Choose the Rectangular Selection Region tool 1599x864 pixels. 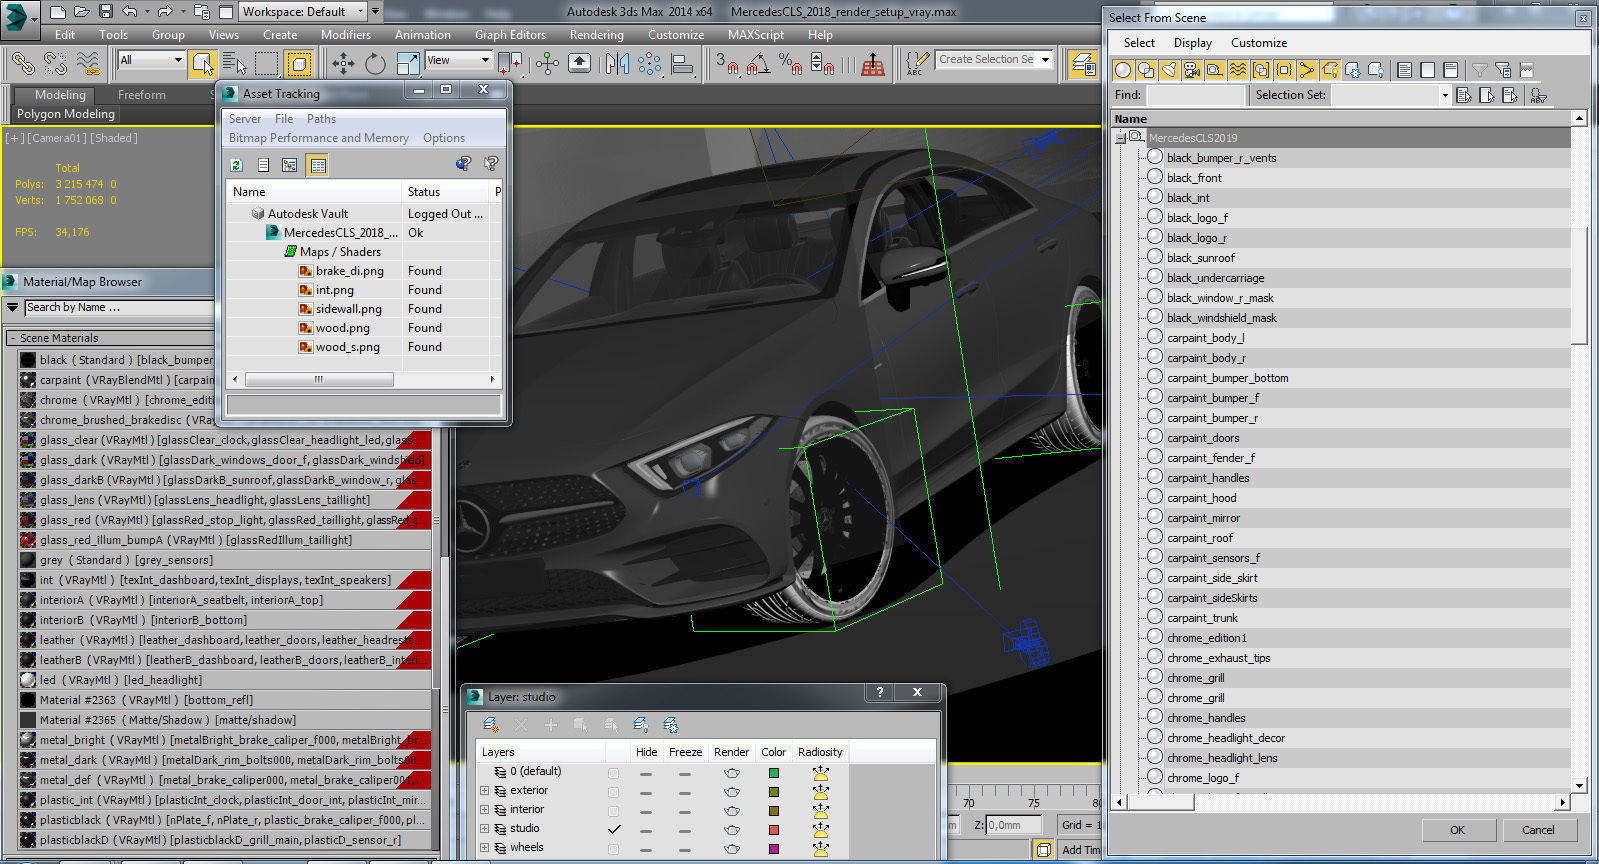pos(267,64)
